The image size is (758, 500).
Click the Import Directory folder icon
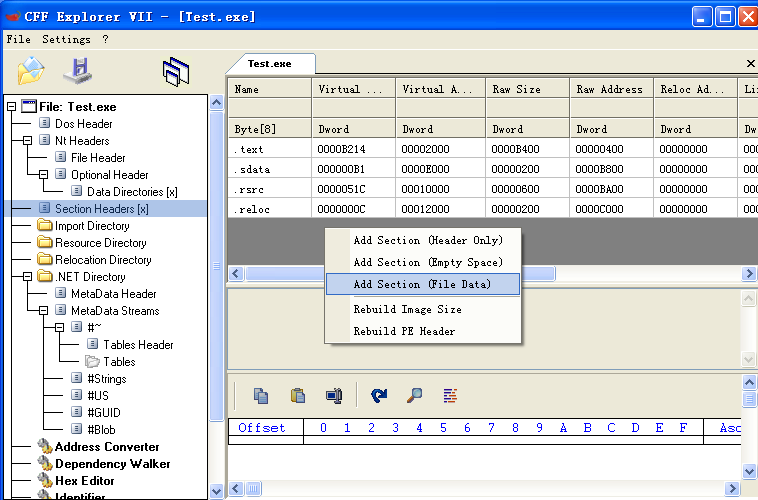coord(44,225)
